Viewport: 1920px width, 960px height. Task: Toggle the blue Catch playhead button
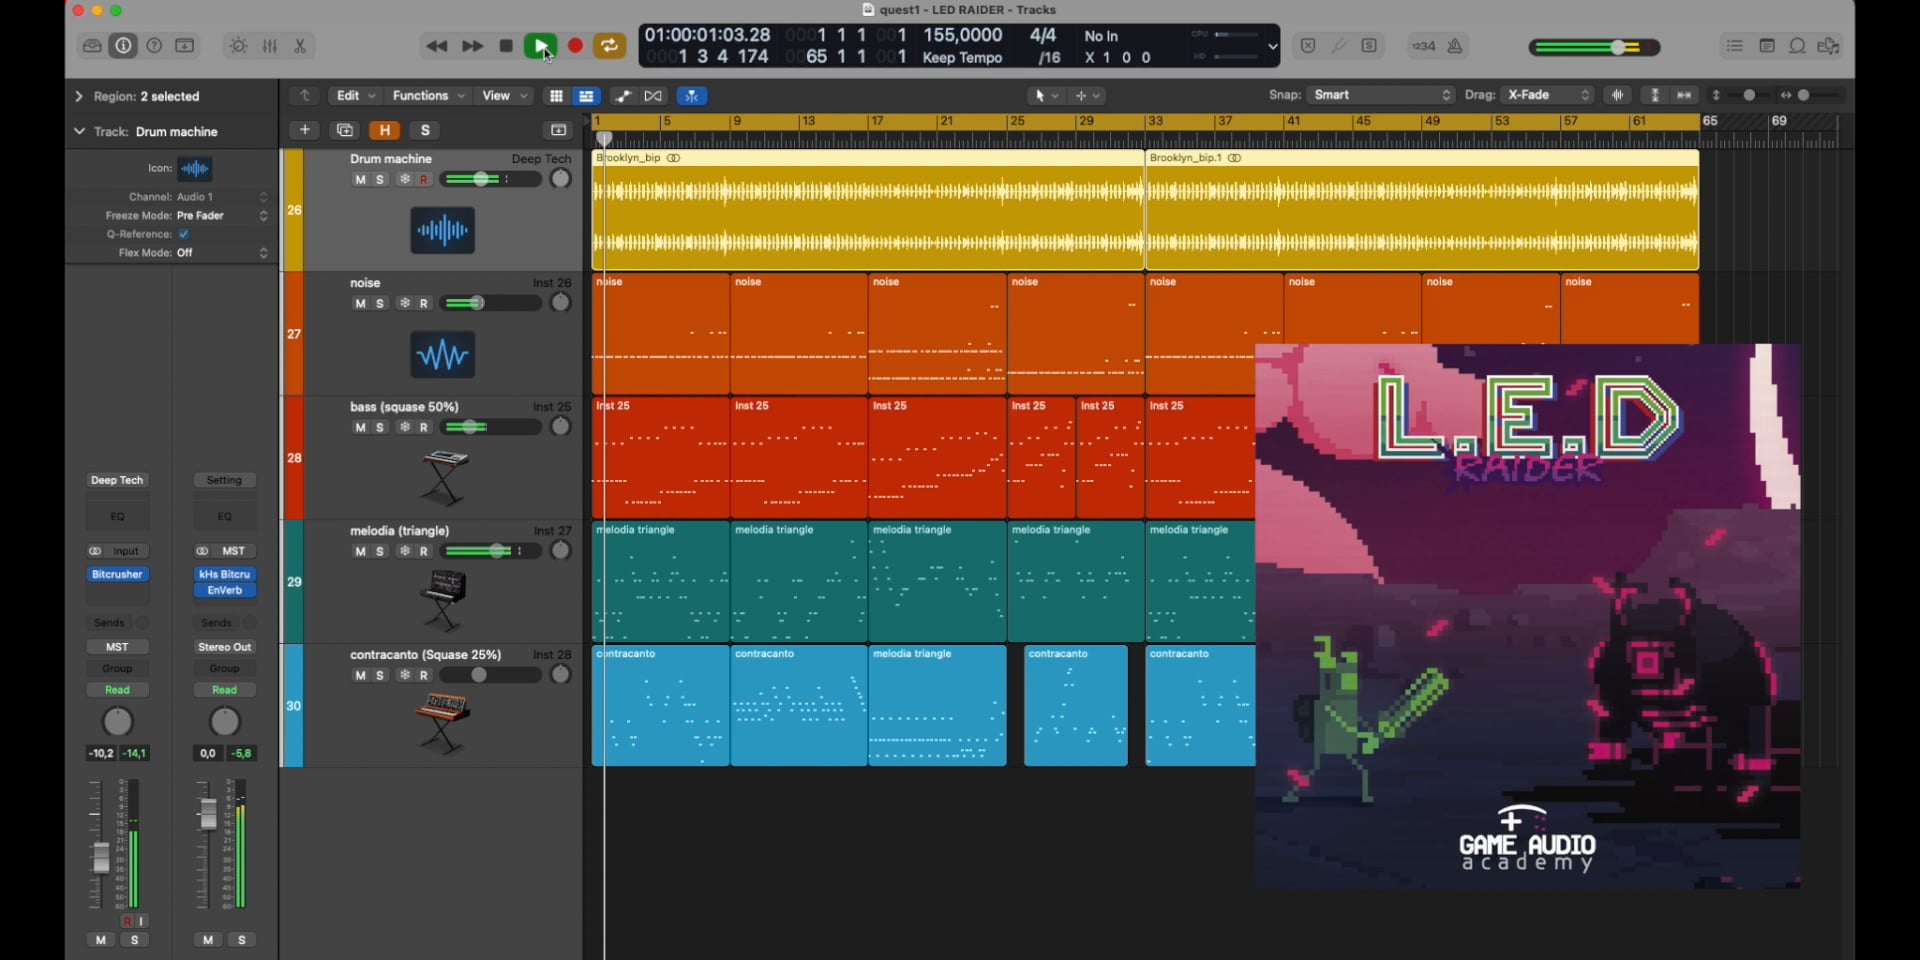point(692,96)
